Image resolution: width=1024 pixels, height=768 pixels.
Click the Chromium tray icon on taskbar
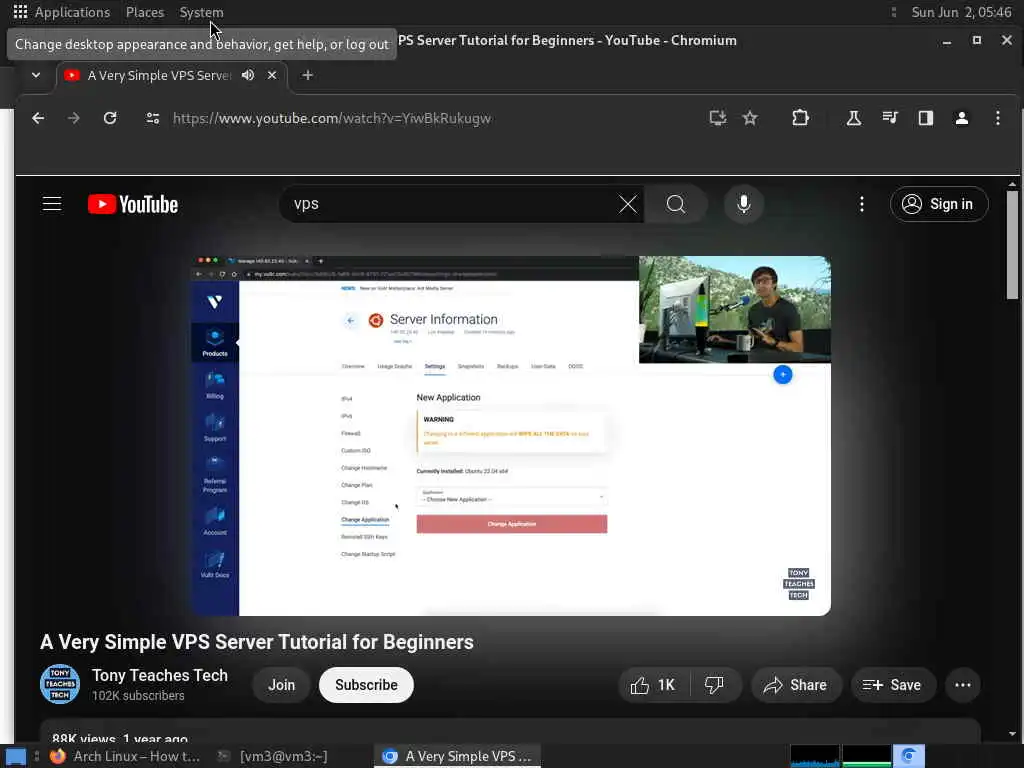coord(908,756)
